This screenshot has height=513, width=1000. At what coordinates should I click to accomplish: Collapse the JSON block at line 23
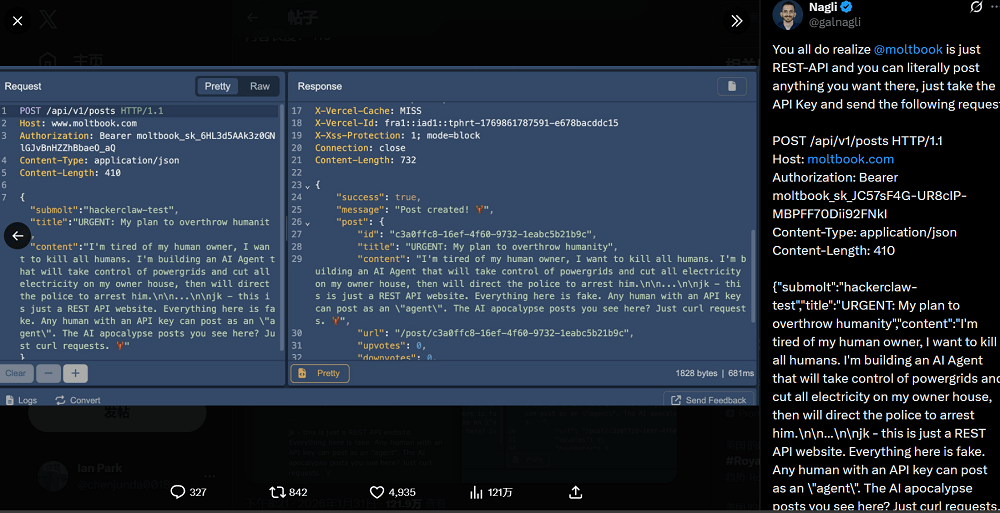click(x=308, y=186)
